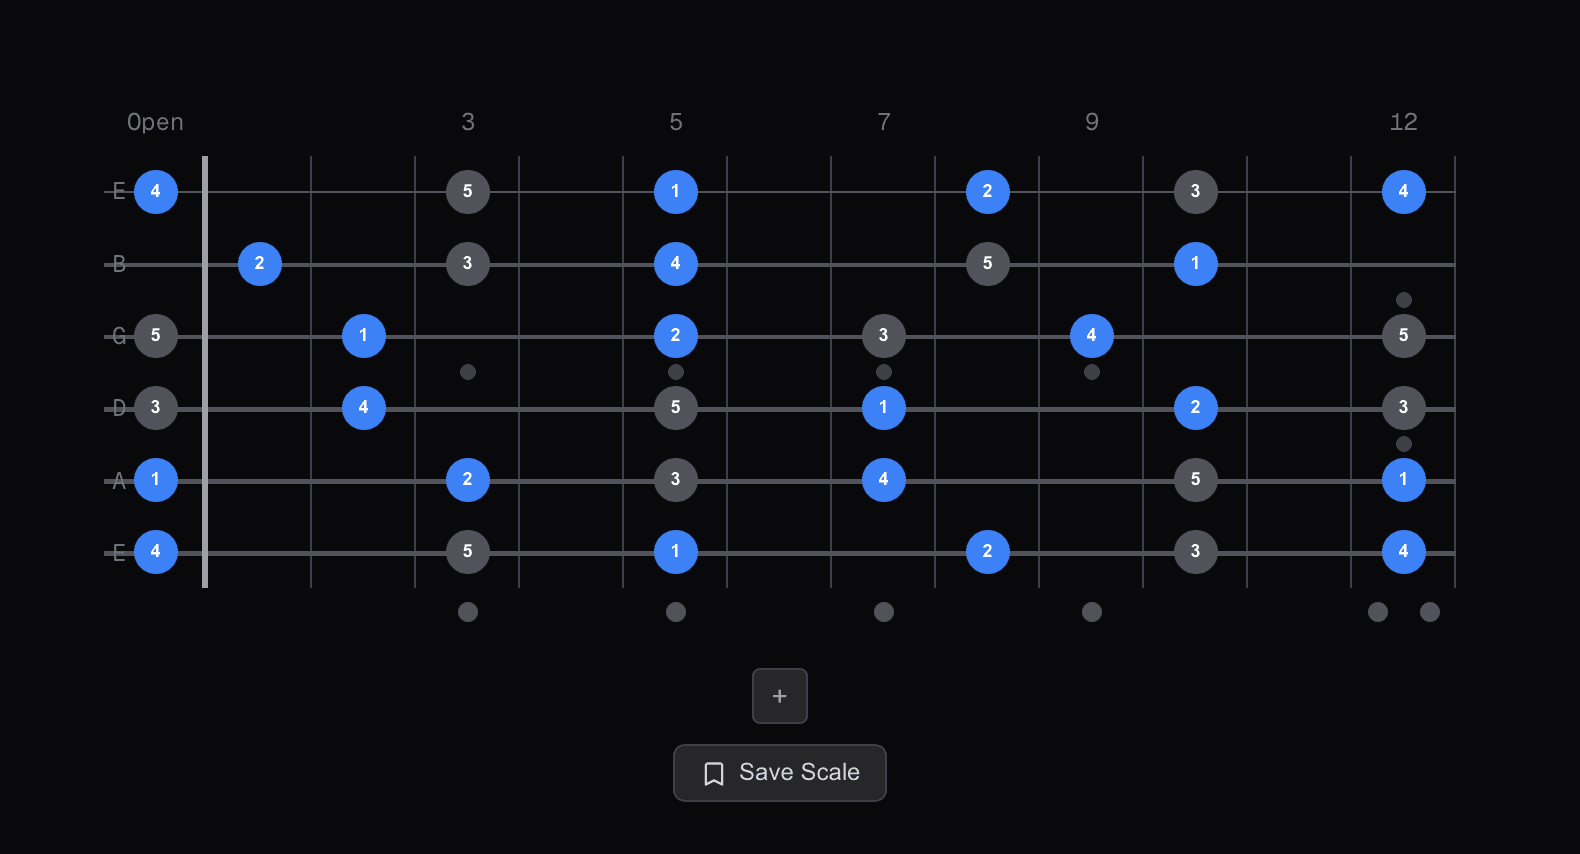Image resolution: width=1580 pixels, height=854 pixels.
Task: Select the gray "3" note on the B string at fret 3
Action: click(x=468, y=263)
